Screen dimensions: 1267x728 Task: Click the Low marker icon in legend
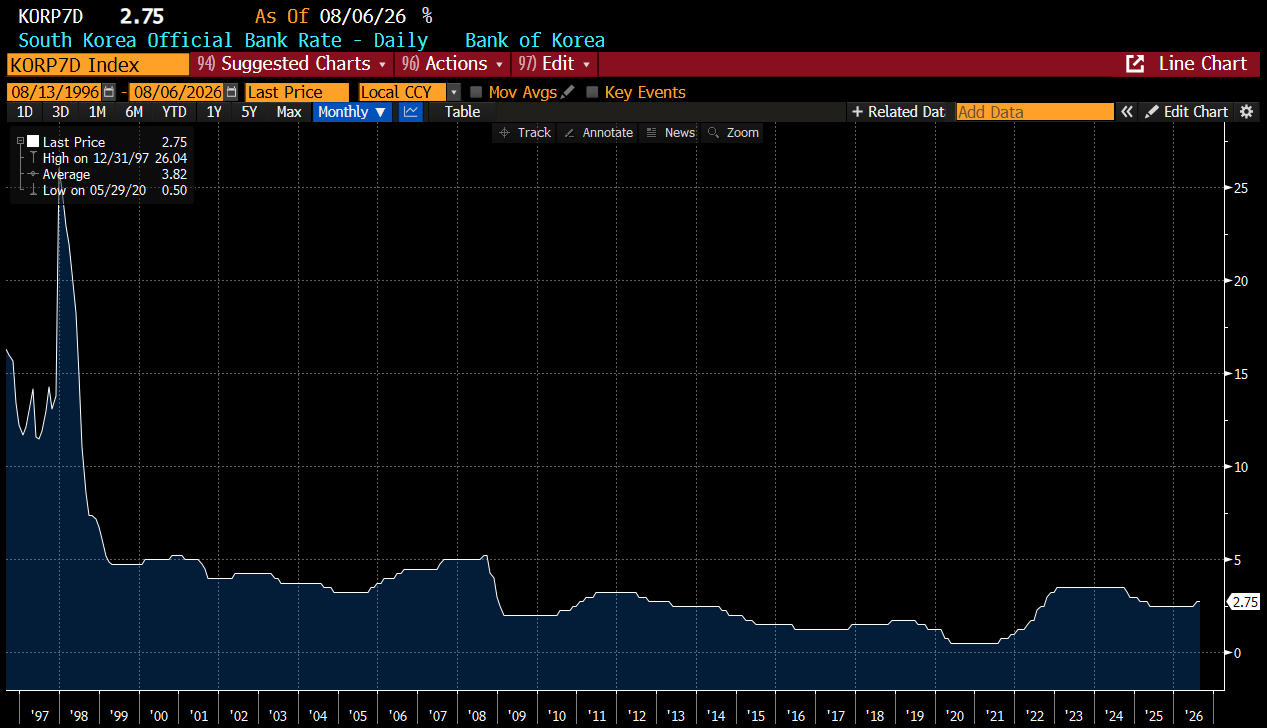(x=33, y=190)
